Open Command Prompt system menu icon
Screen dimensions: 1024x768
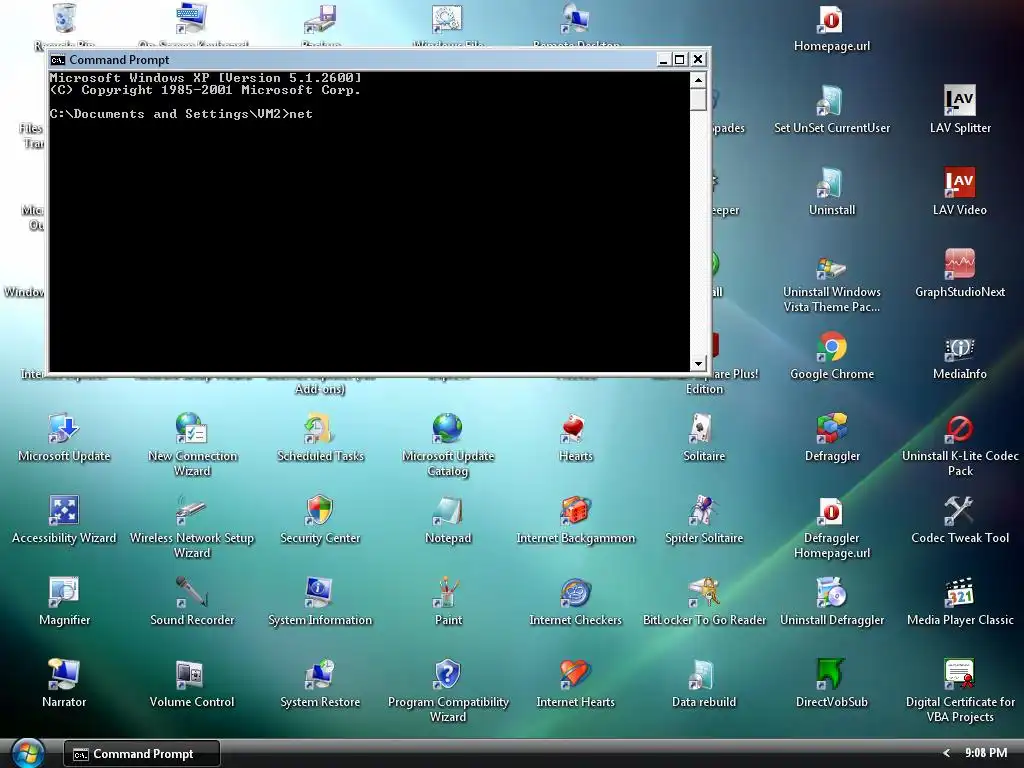(58, 60)
